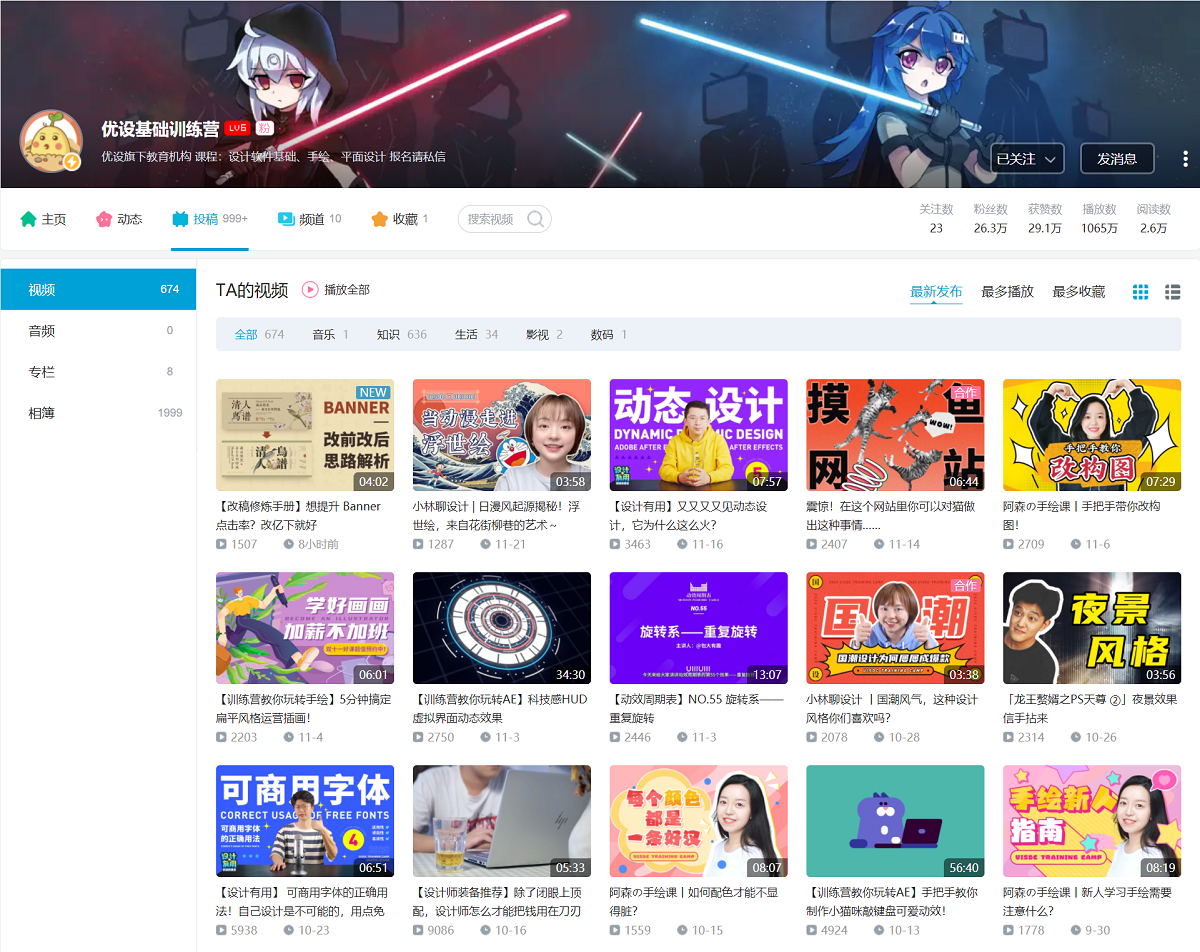This screenshot has width=1200, height=952.
Task: Go to the 主页 tab
Action: (43, 219)
